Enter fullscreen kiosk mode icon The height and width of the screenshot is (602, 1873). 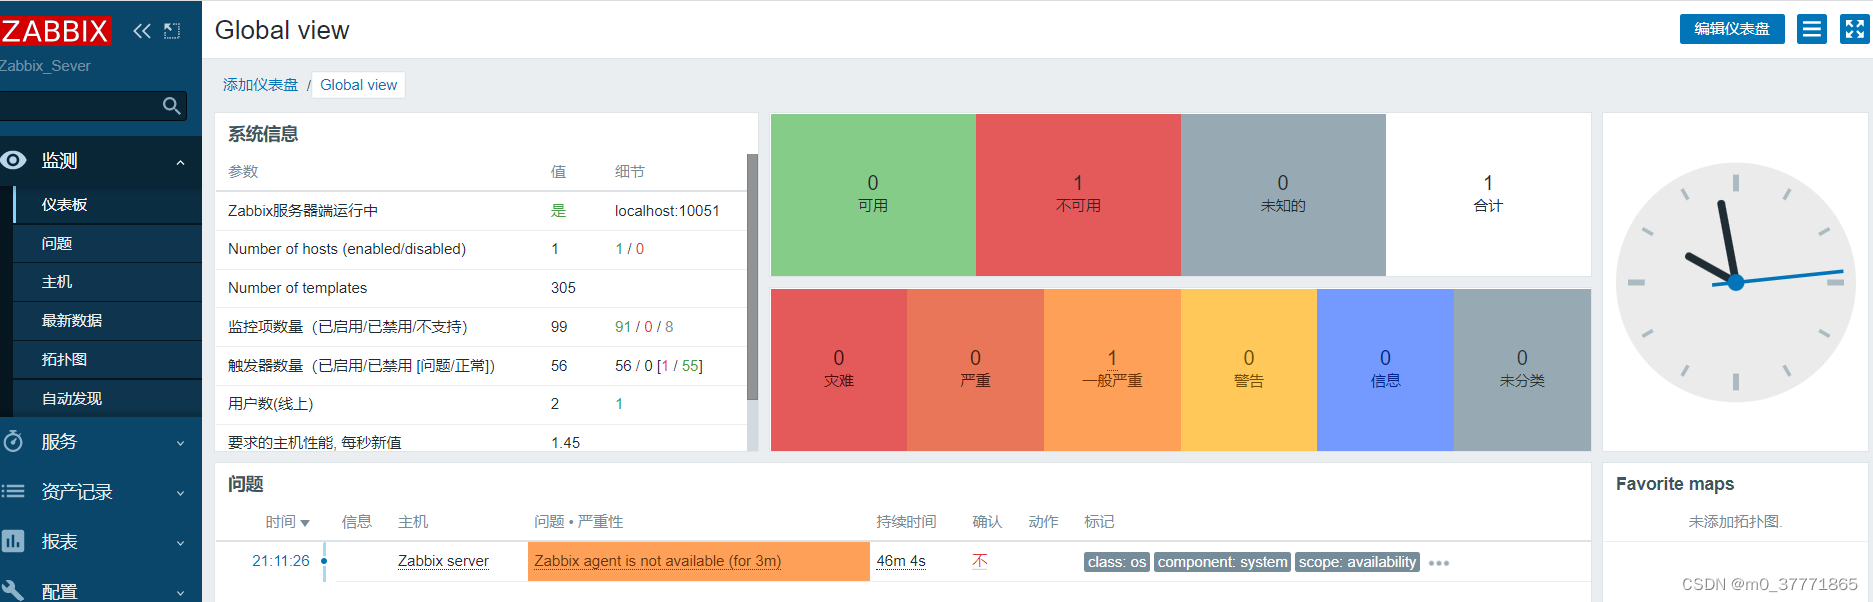pyautogui.click(x=1854, y=29)
